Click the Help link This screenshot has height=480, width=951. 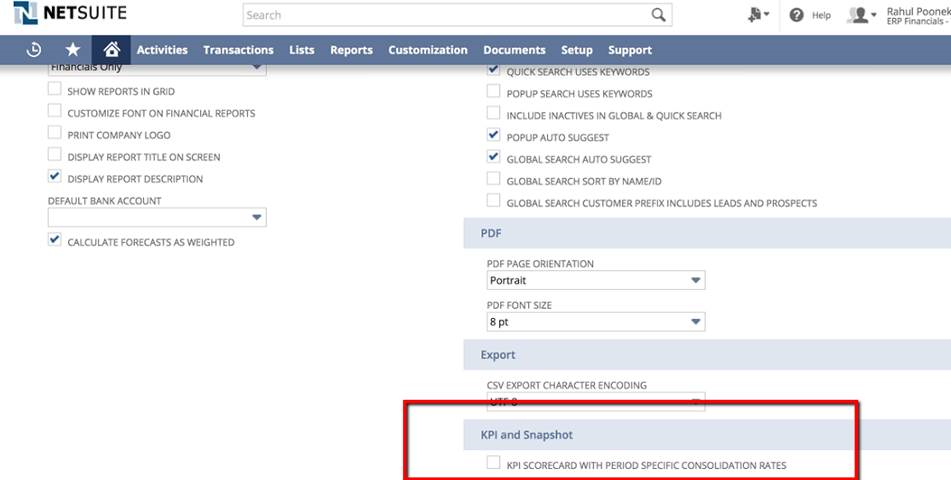(821, 16)
